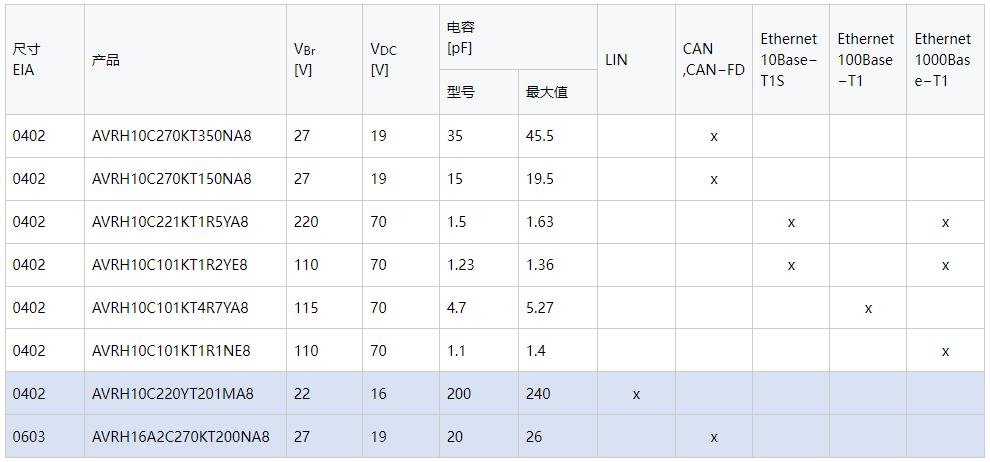Click the 0603 size cell
Viewport: 990px width, 462px height.
tap(29, 437)
